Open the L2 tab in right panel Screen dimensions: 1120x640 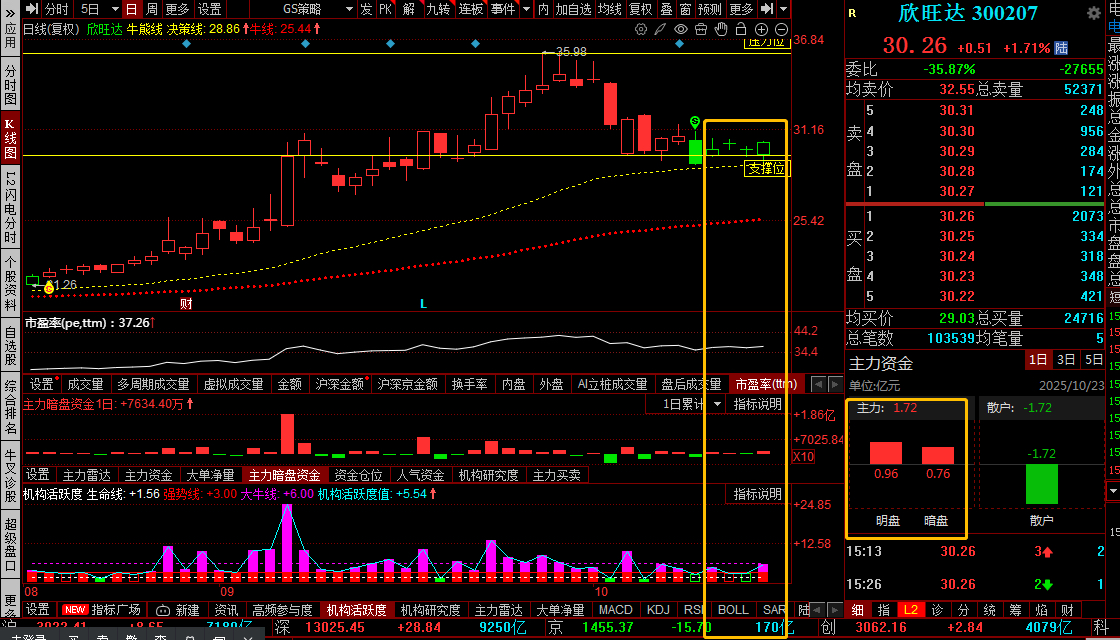[x=911, y=610]
